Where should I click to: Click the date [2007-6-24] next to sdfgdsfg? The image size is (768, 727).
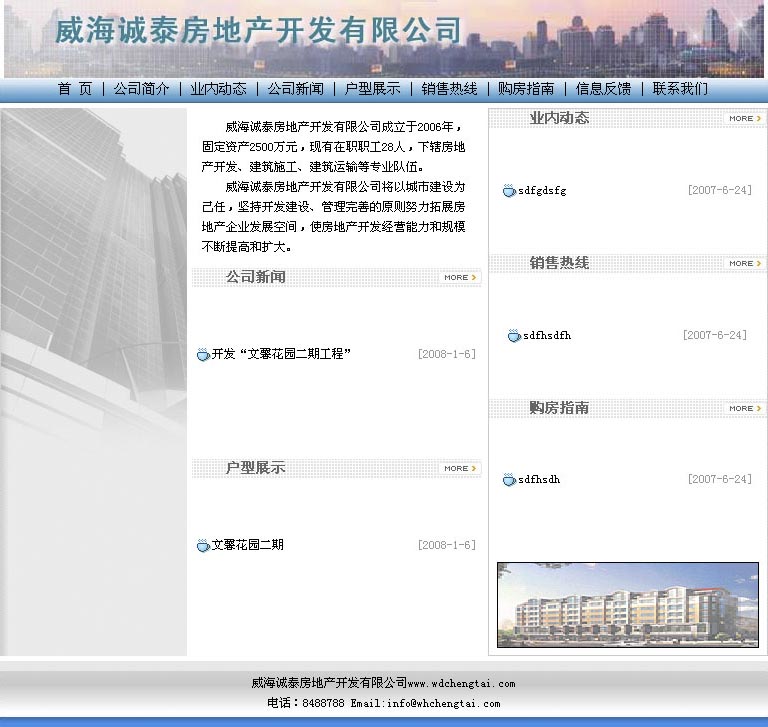pyautogui.click(x=720, y=190)
